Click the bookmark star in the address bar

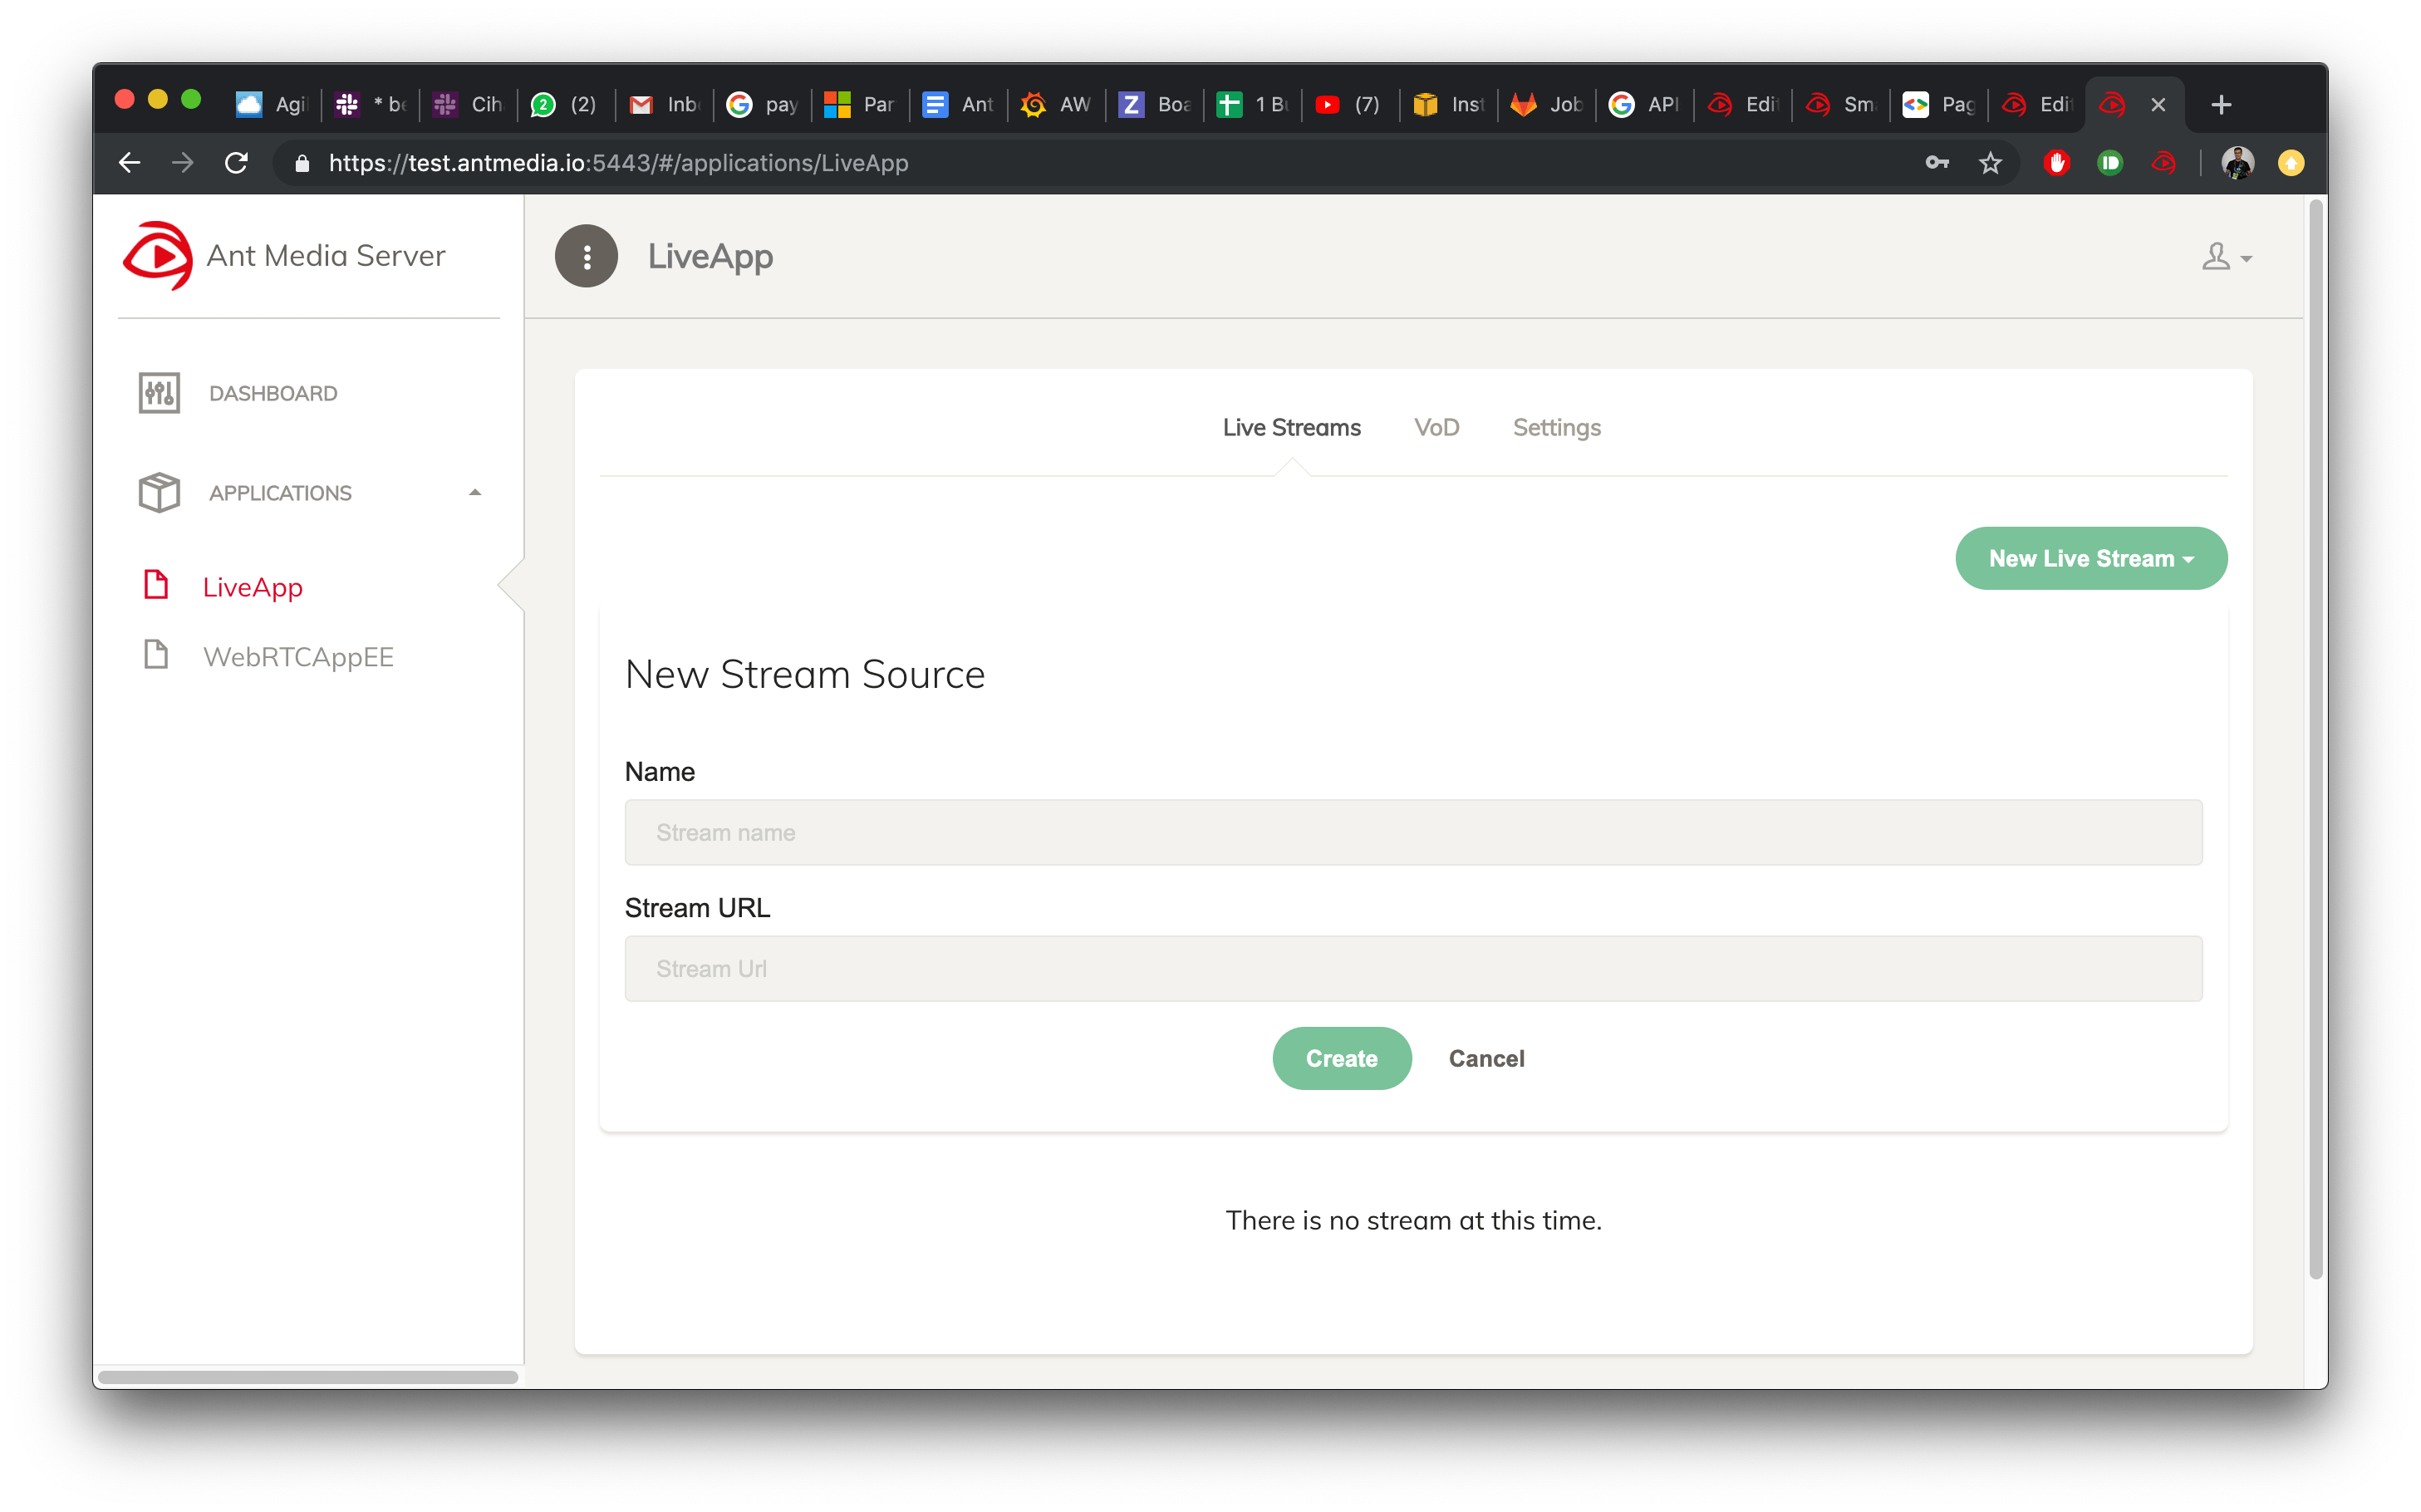[x=1991, y=162]
